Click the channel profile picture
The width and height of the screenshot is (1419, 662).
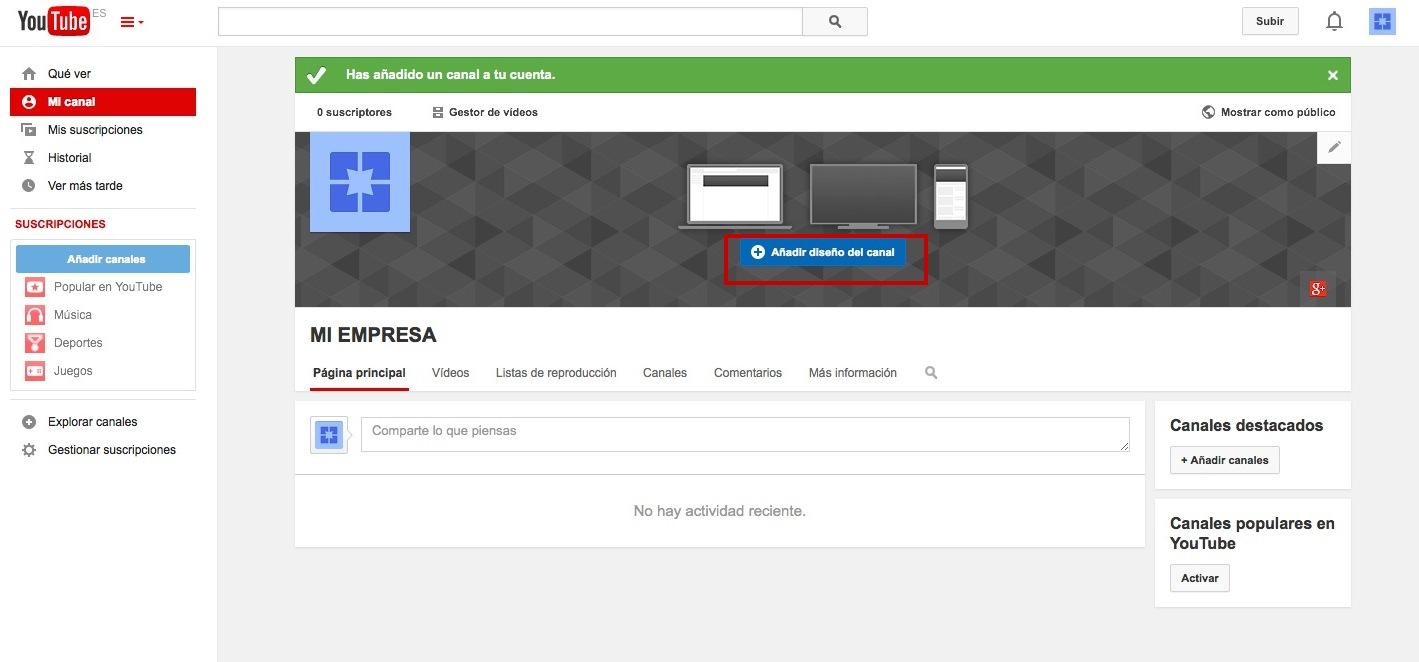[x=360, y=182]
